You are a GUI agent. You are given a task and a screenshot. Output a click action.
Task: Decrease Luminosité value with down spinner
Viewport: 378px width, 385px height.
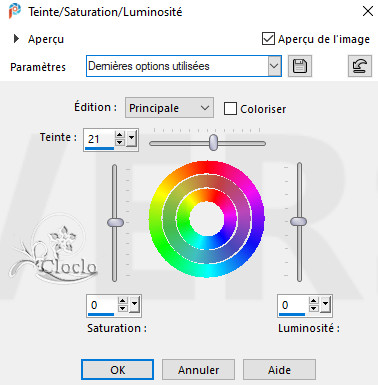coord(314,309)
